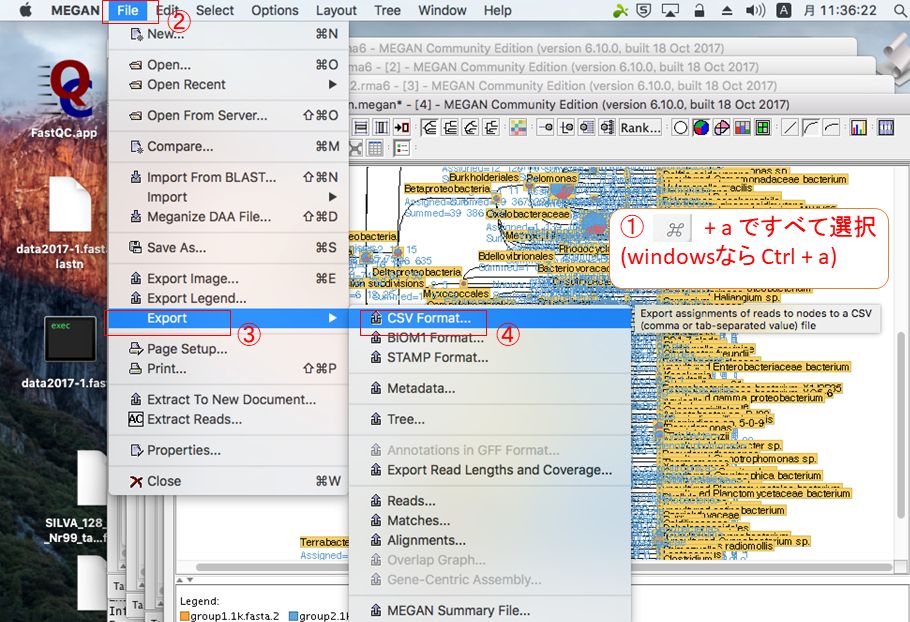Image resolution: width=910 pixels, height=622 pixels.
Task: Choose STAMP Format... export option
Action: pos(490,357)
